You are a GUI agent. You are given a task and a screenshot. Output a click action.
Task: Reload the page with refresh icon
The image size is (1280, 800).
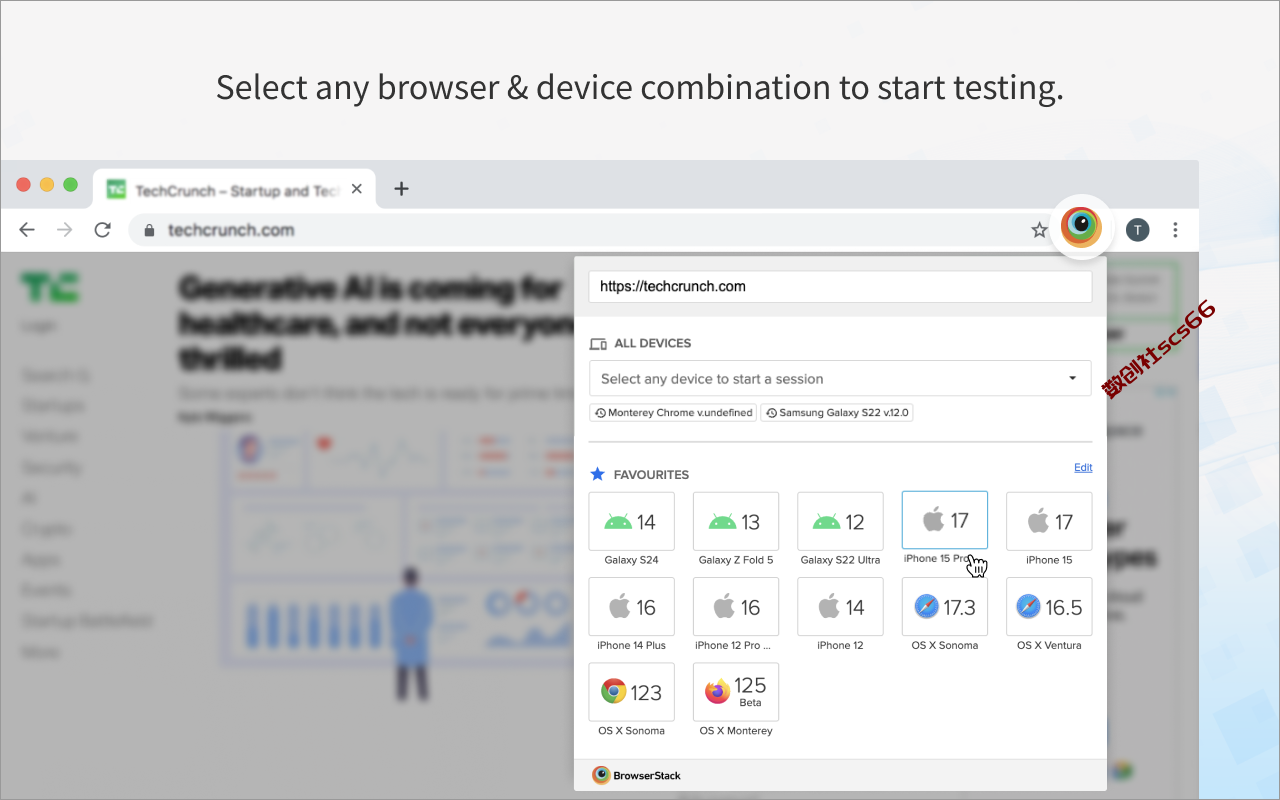click(x=102, y=230)
